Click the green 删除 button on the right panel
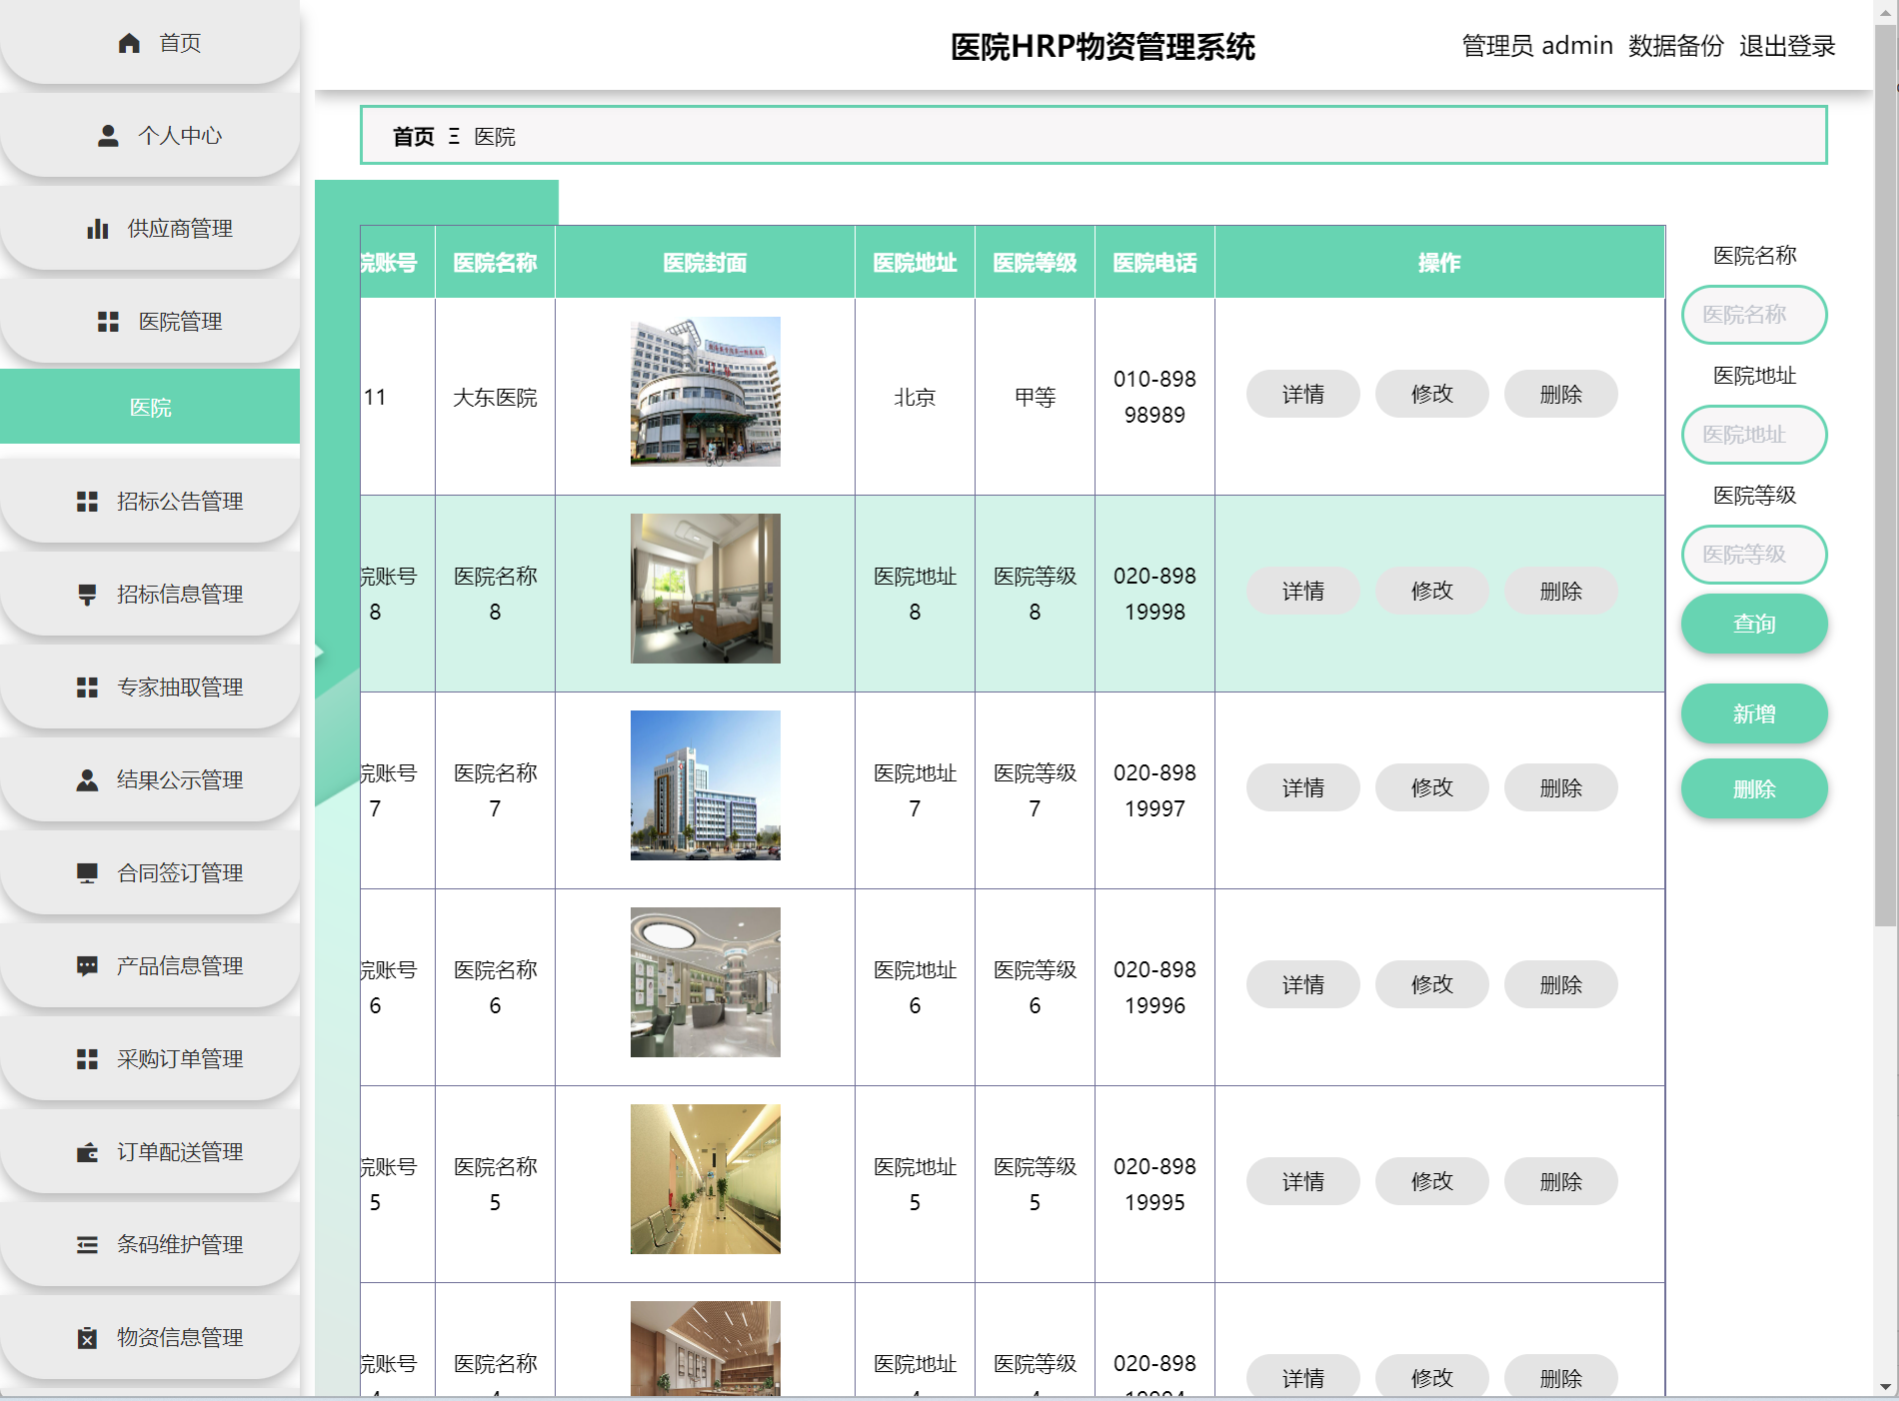 1754,789
